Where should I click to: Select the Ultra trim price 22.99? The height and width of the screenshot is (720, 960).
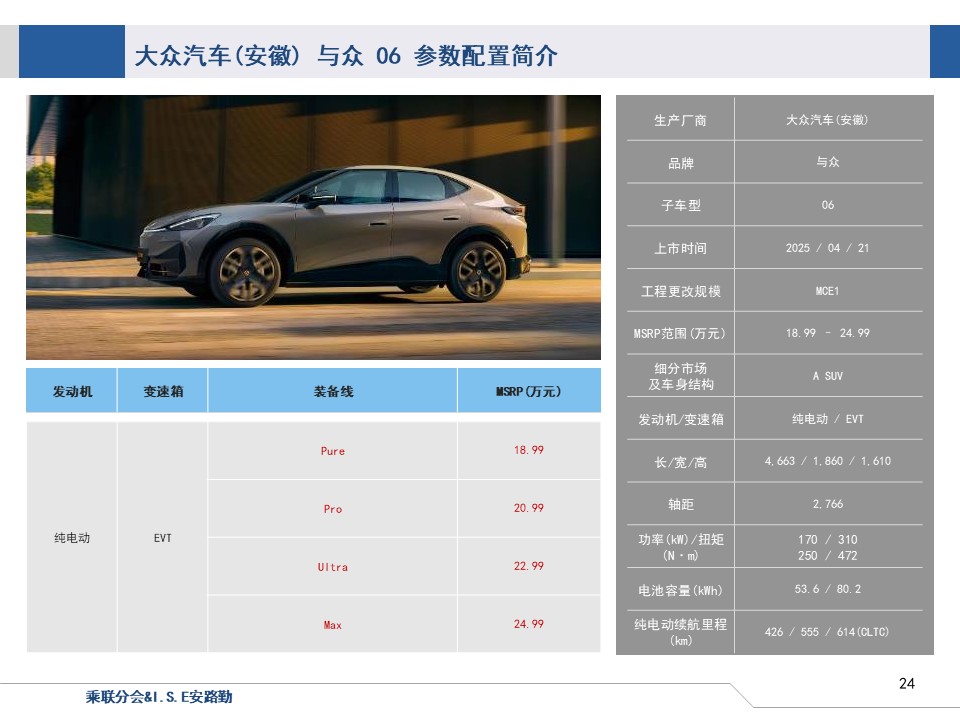[x=529, y=566]
